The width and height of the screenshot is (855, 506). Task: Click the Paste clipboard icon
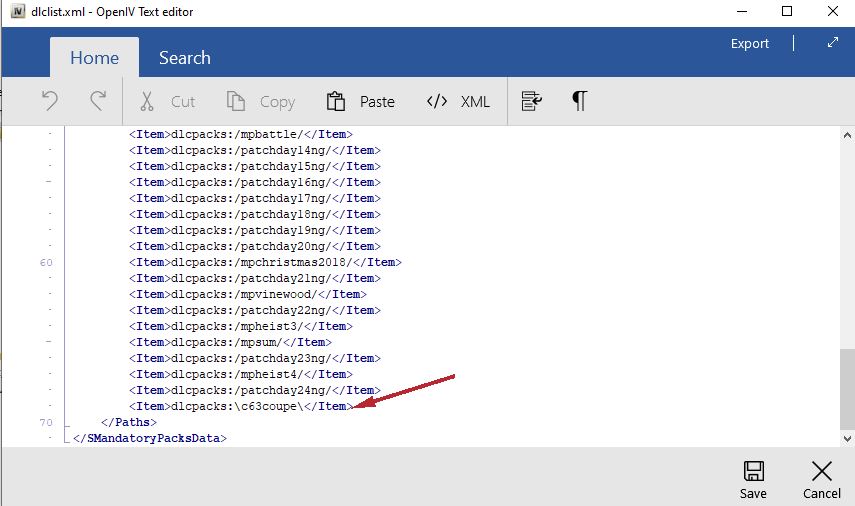point(336,101)
